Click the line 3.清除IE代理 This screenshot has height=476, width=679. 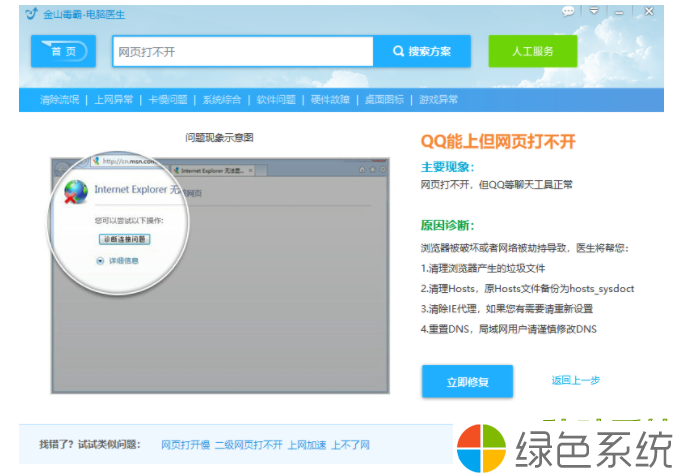(507, 309)
